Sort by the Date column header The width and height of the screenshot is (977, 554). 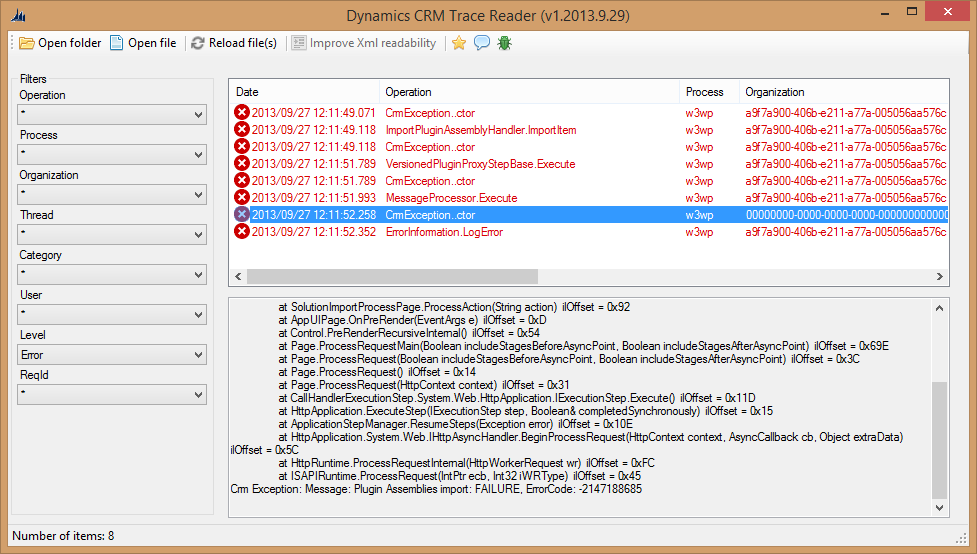(x=304, y=92)
